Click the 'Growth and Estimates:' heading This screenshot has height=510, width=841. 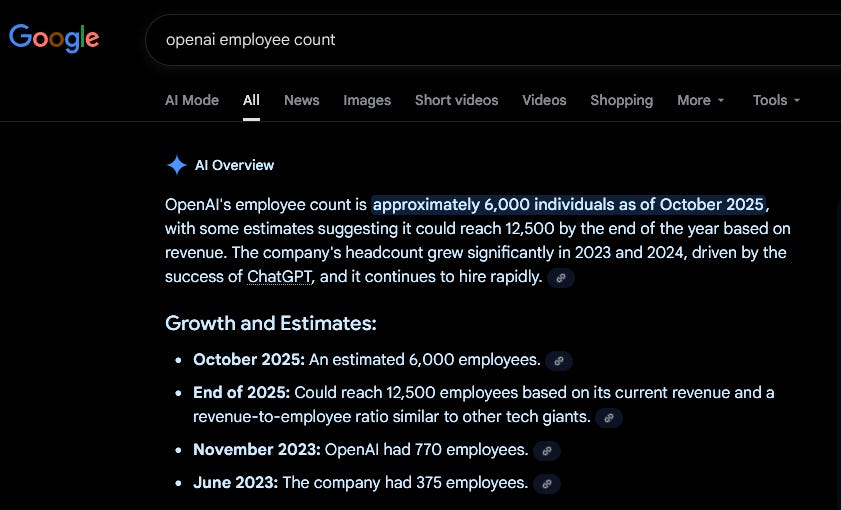(271, 323)
